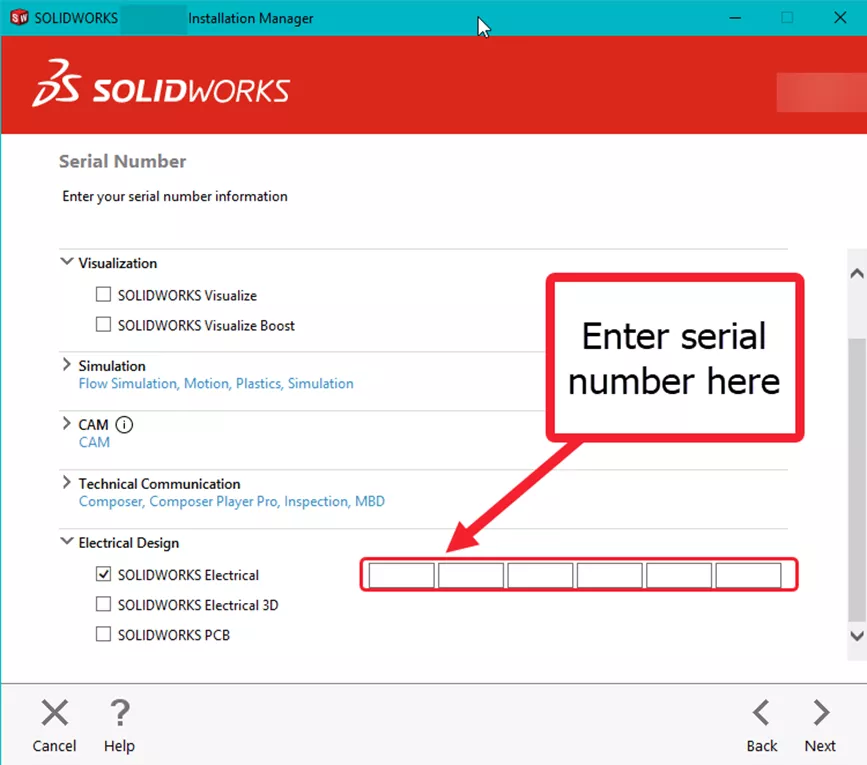Collapse the Electrical Design section
This screenshot has width=867, height=765.
click(x=66, y=541)
